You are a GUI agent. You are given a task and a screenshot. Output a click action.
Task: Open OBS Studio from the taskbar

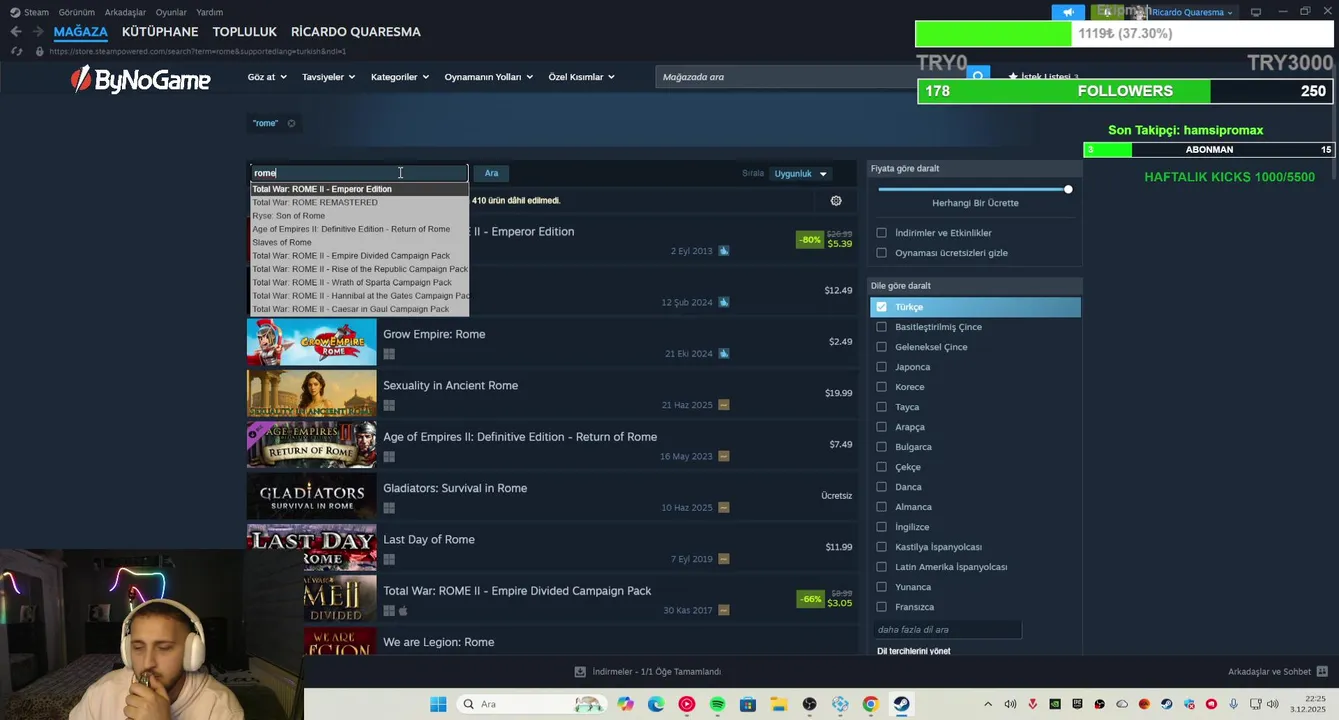(809, 704)
